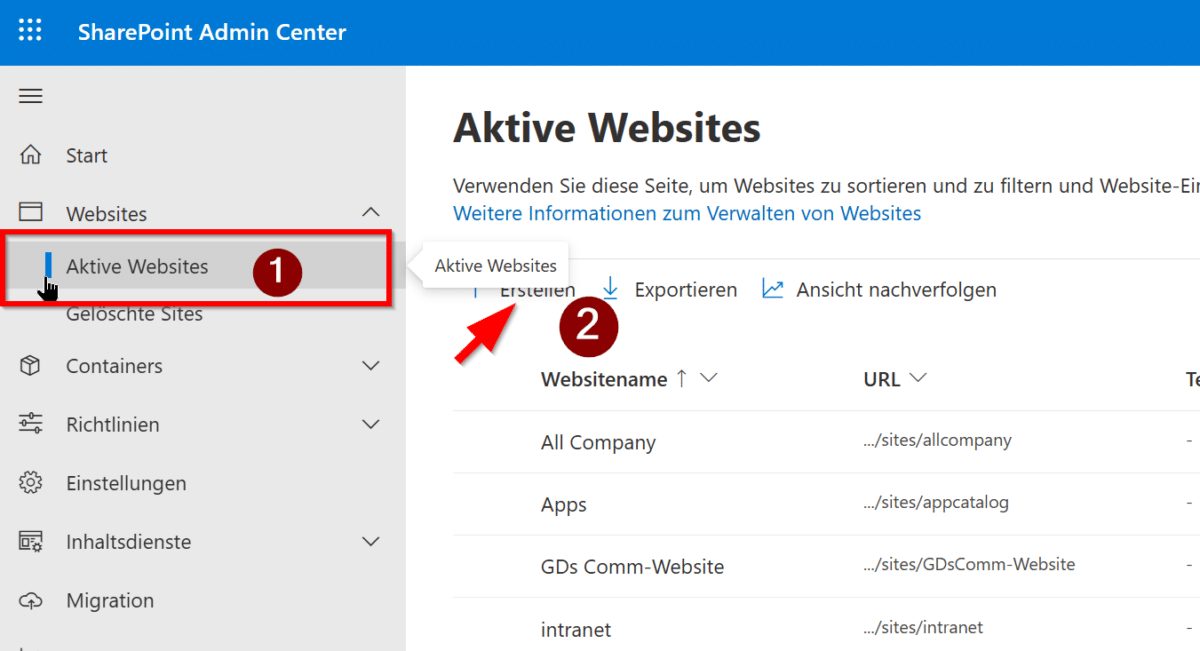The height and width of the screenshot is (651, 1200).
Task: Open the URL column filter dropdown
Action: pyautogui.click(x=917, y=379)
